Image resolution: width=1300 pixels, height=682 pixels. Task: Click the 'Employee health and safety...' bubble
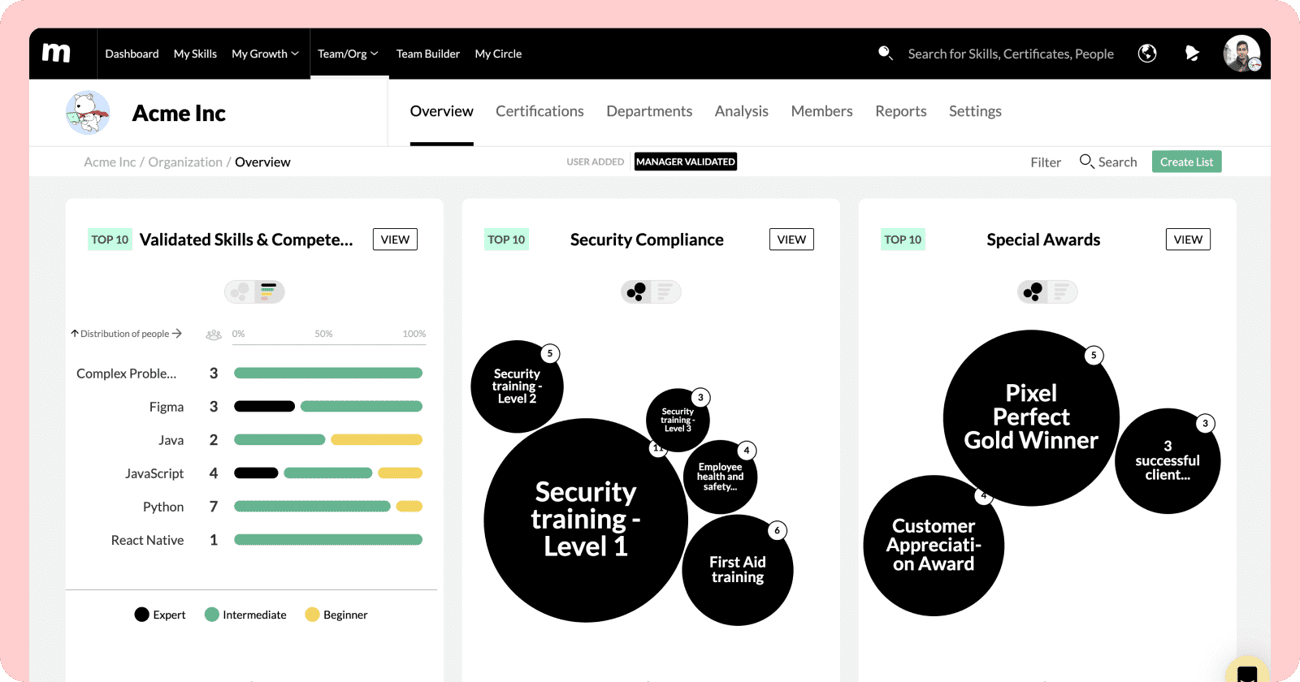(x=720, y=477)
